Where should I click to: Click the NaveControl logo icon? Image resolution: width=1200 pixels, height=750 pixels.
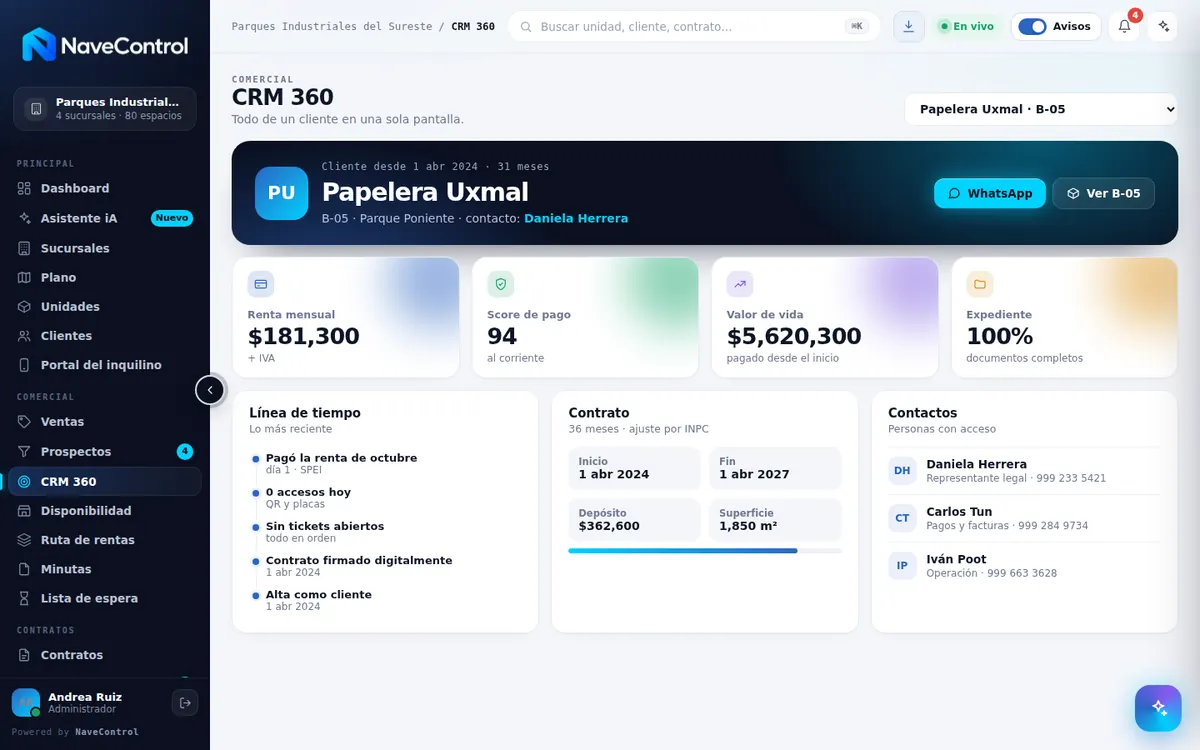pos(39,45)
